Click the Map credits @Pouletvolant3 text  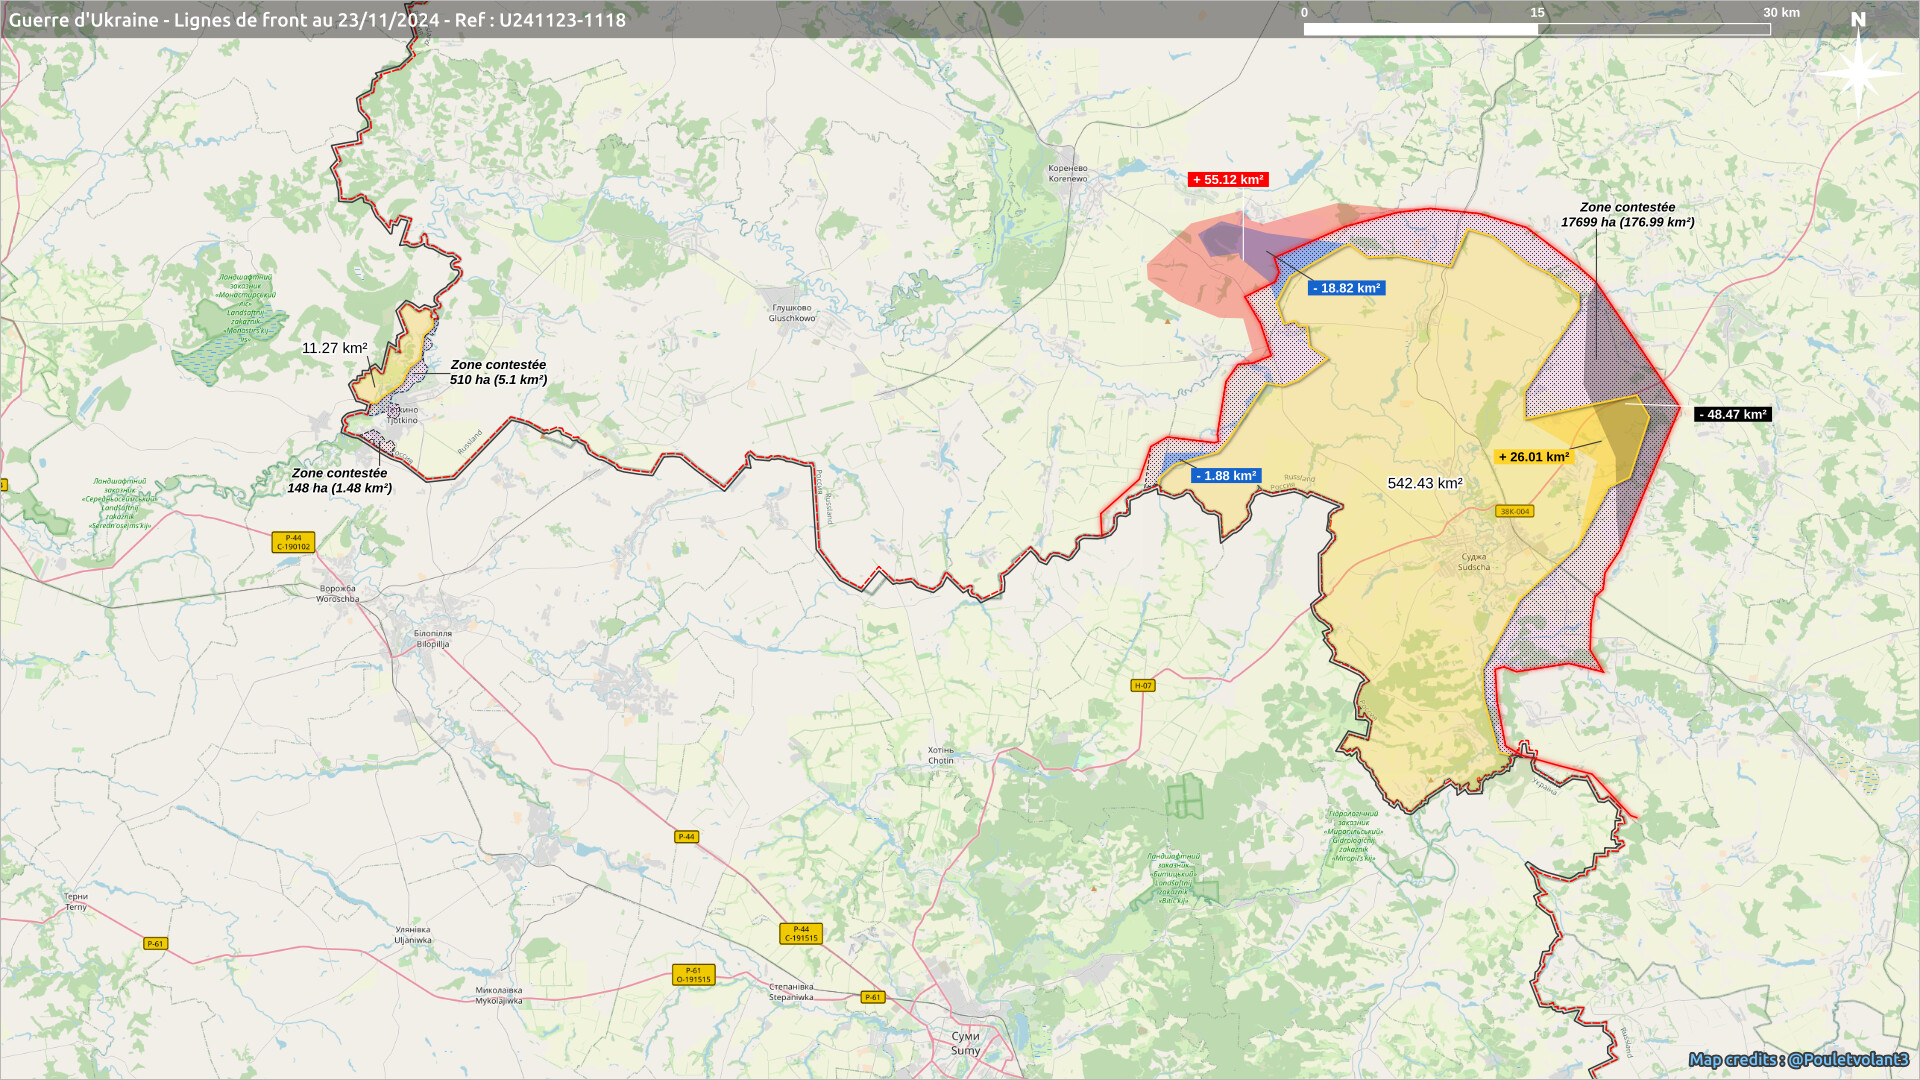click(x=1798, y=1059)
